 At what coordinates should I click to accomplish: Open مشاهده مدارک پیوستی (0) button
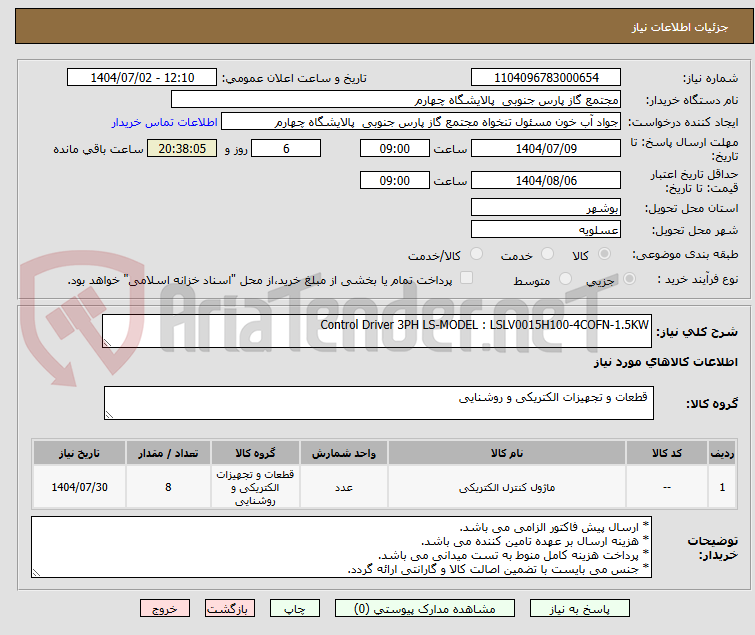(425, 609)
